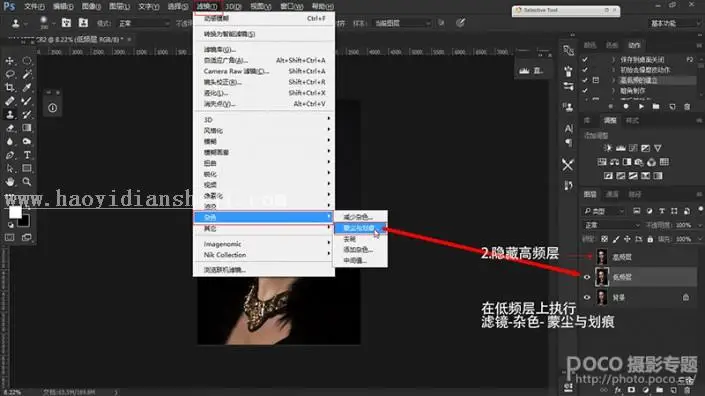Open sample source dropdown 当前图层
The image size is (705, 396).
click(x=402, y=23)
